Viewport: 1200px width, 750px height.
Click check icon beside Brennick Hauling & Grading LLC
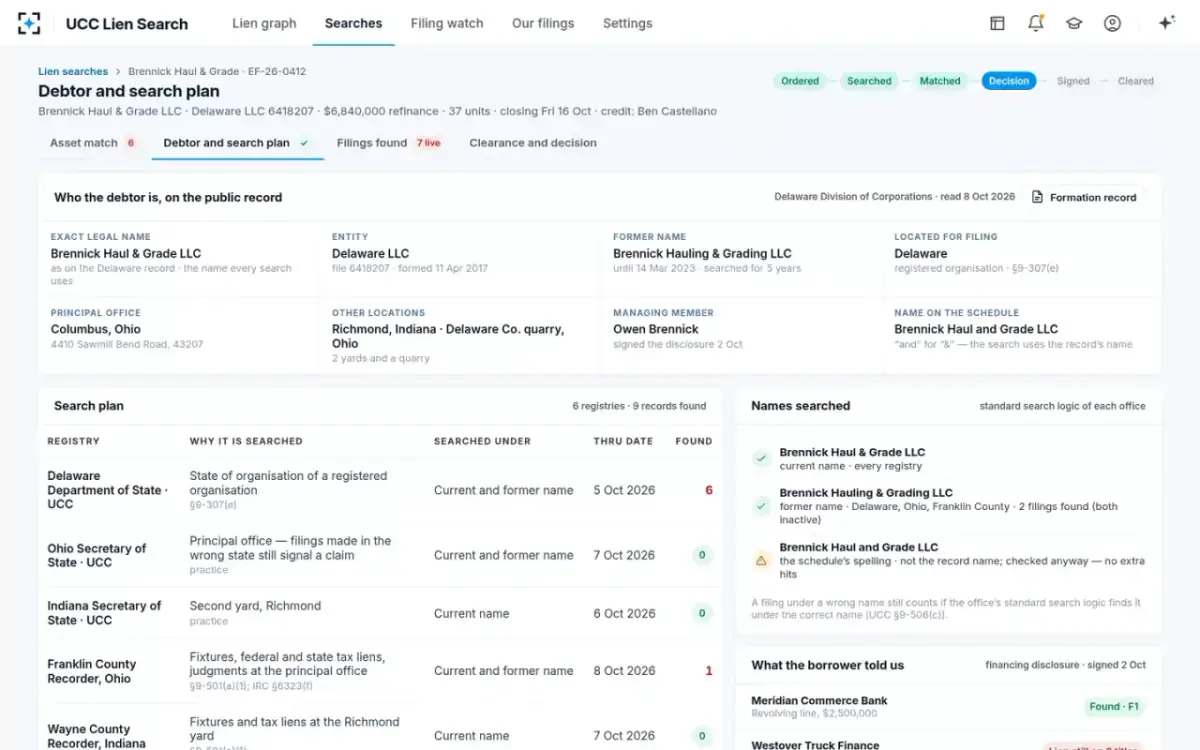point(762,506)
